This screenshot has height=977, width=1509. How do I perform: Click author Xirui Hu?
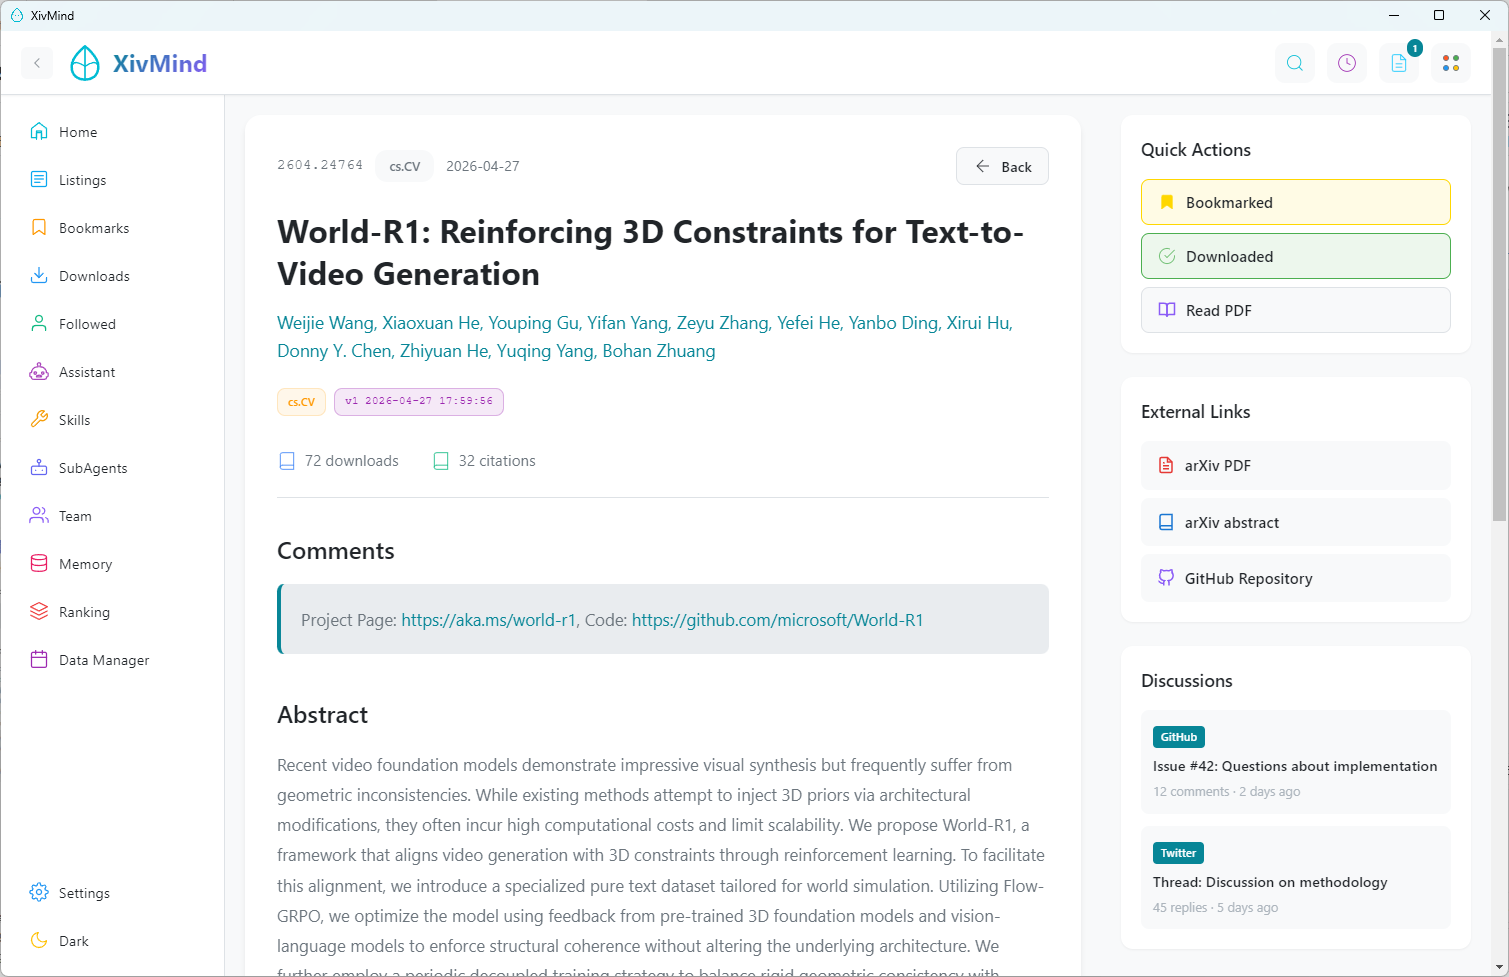coord(978,323)
